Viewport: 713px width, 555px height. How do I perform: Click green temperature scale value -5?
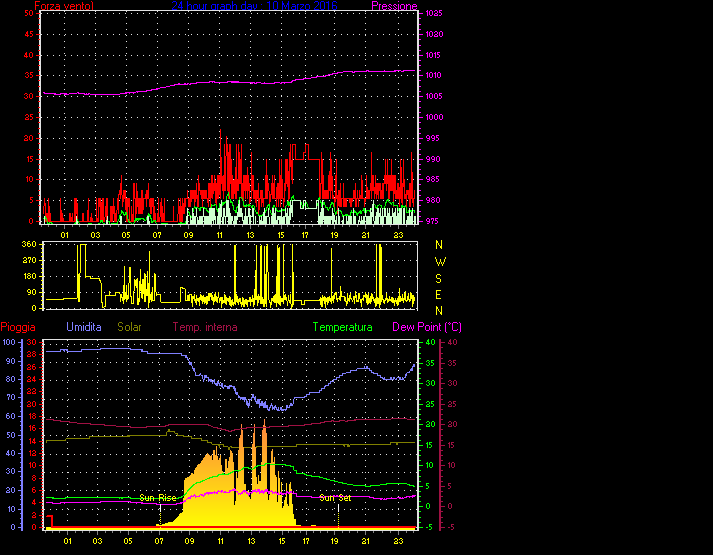[429, 528]
